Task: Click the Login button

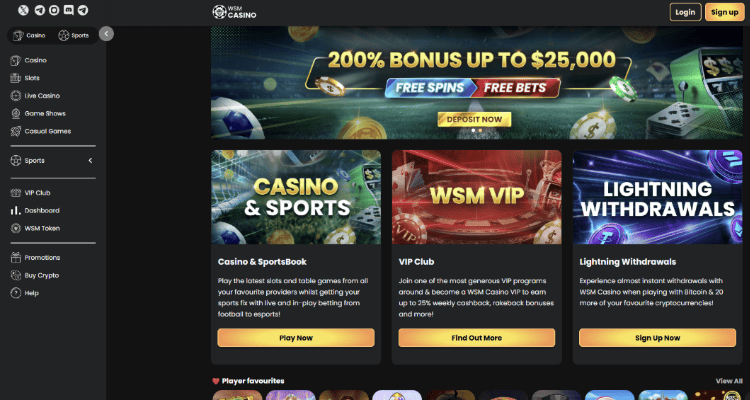Action: click(685, 12)
